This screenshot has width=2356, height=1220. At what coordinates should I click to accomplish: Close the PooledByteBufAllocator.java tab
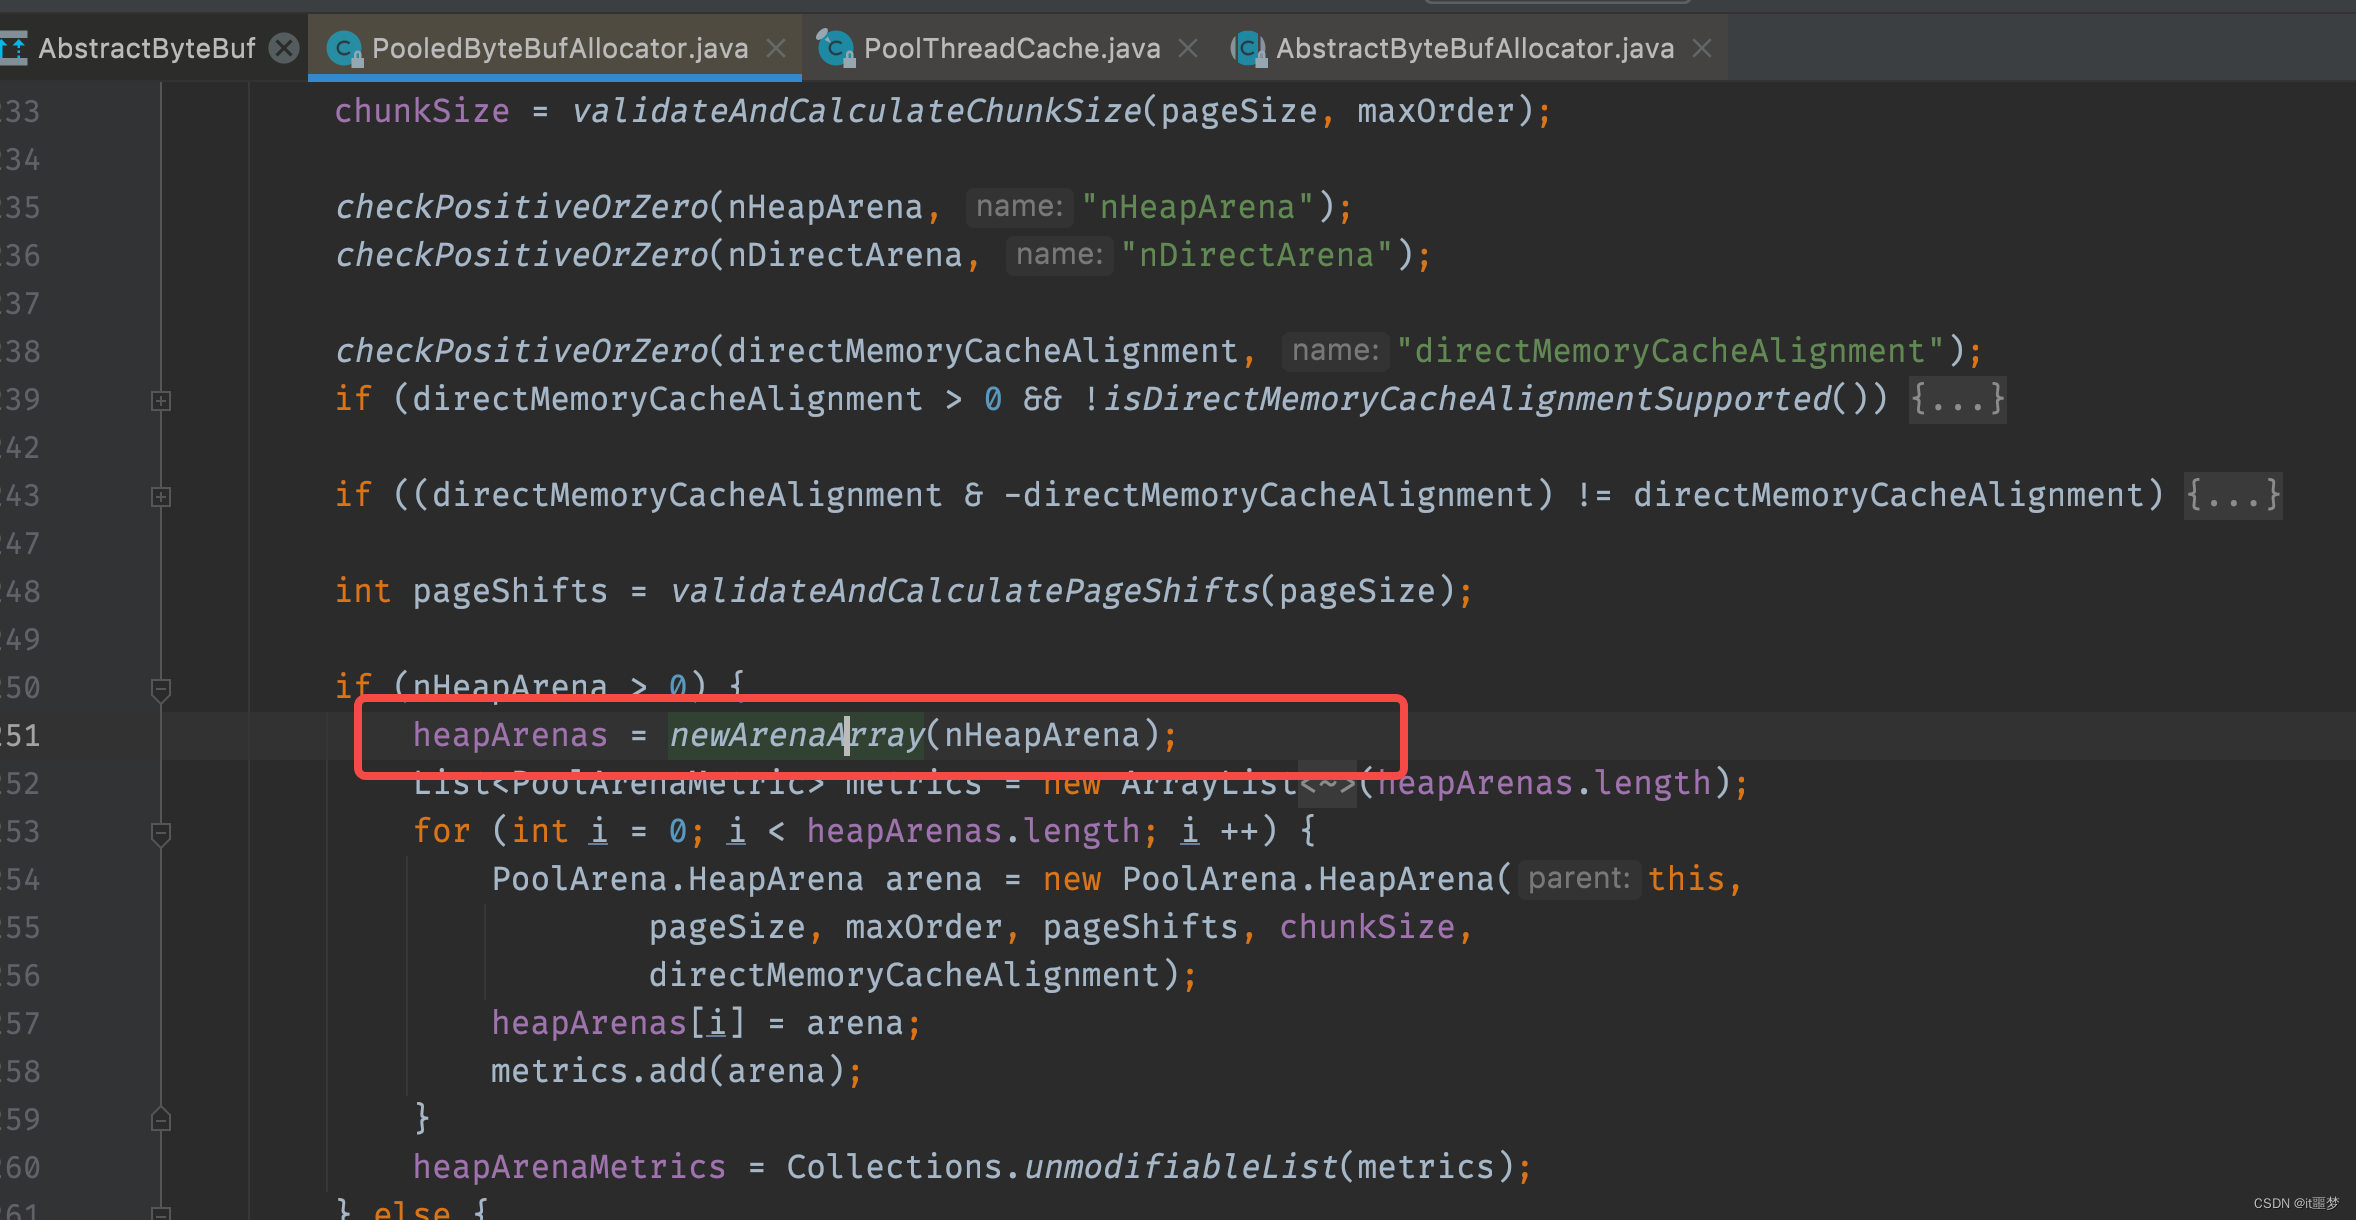click(x=776, y=48)
